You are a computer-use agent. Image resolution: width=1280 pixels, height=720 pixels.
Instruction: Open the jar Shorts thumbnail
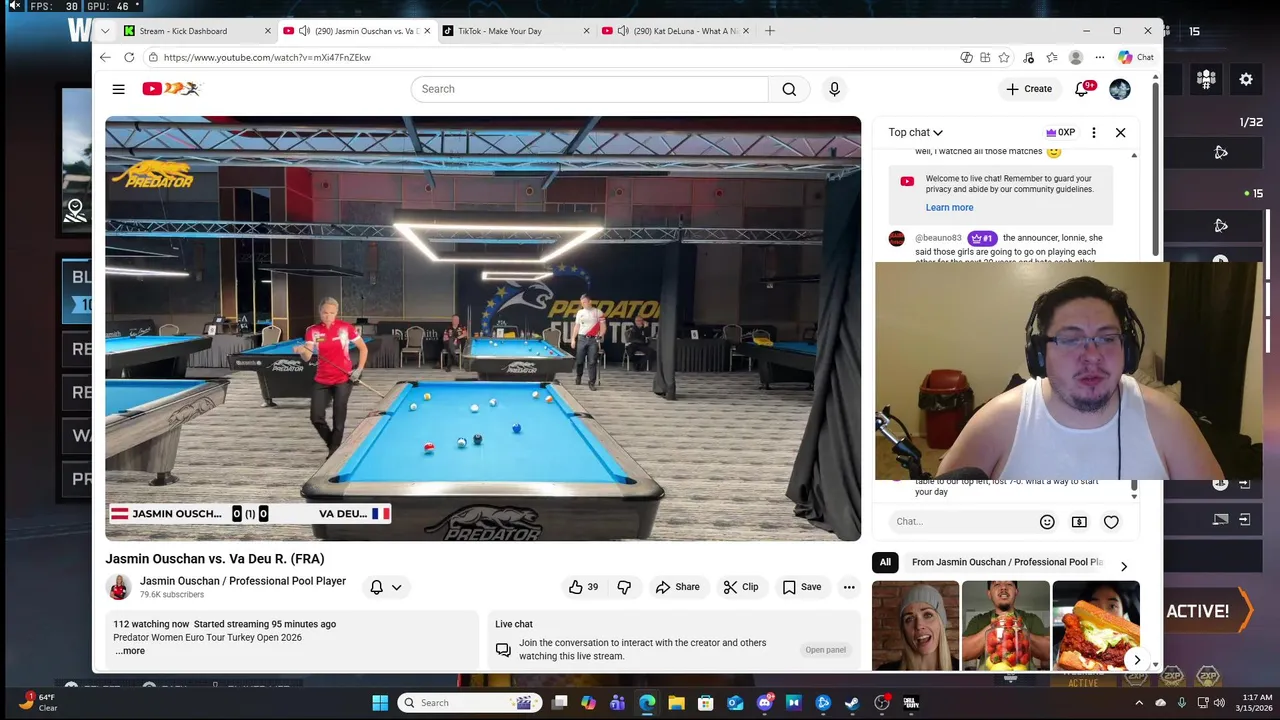click(1005, 626)
